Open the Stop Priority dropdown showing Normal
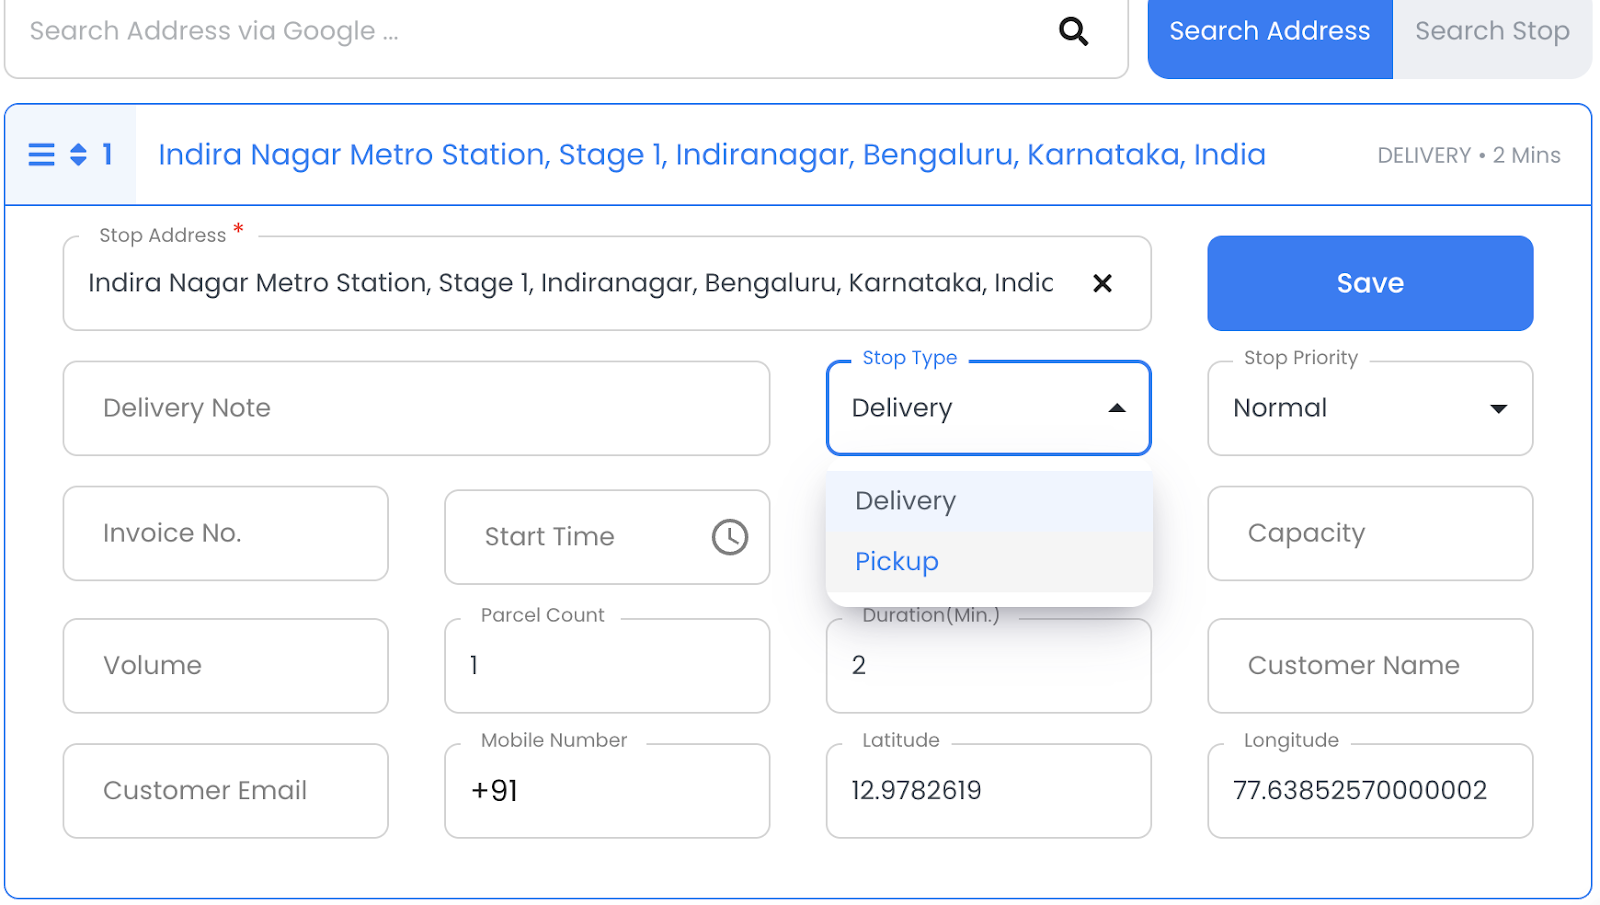 coord(1369,408)
